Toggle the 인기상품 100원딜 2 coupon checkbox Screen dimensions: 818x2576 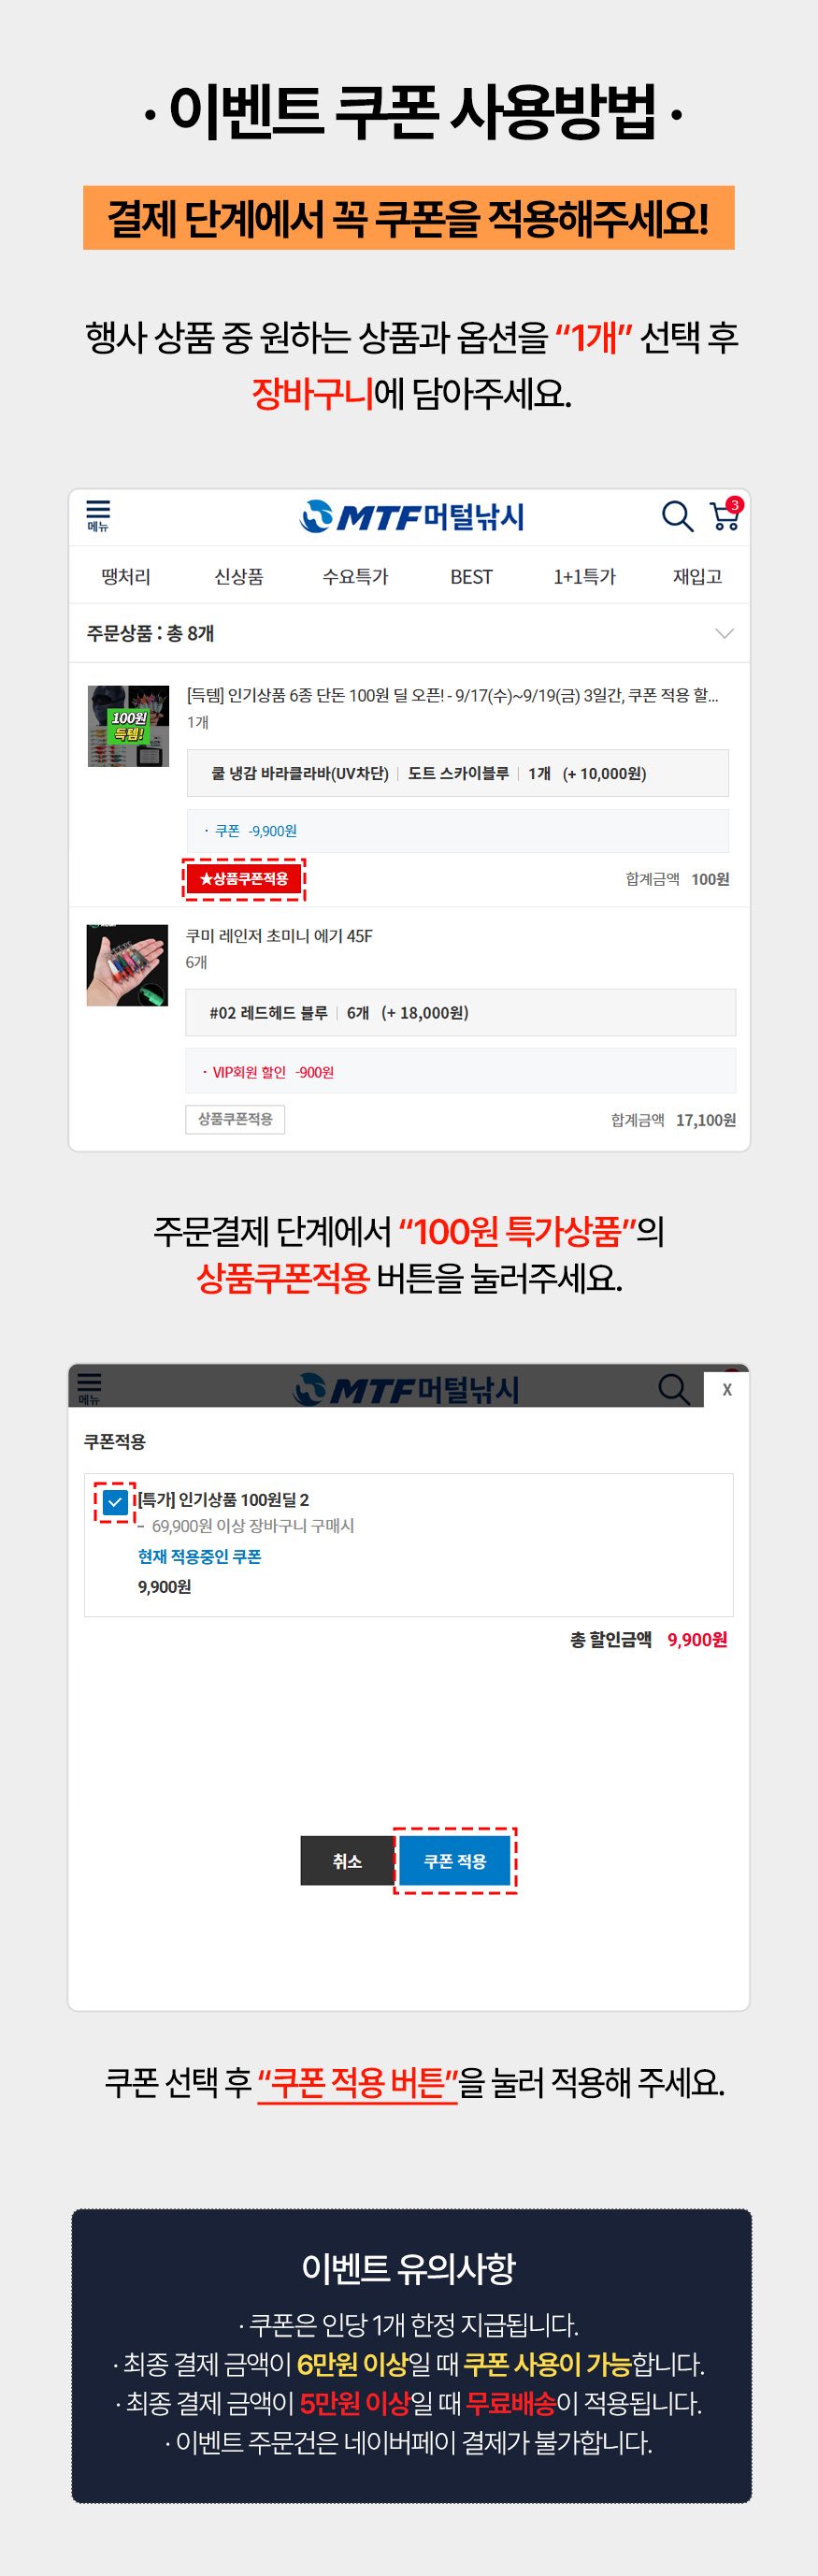(115, 1501)
